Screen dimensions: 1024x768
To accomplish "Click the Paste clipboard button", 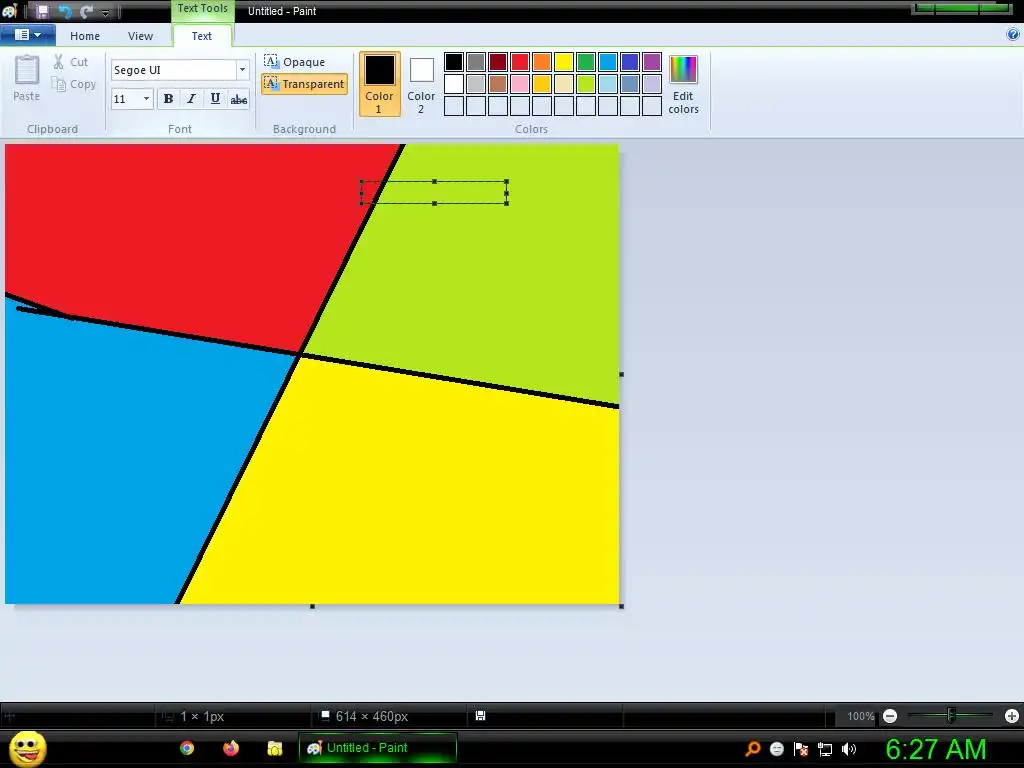I will point(27,78).
